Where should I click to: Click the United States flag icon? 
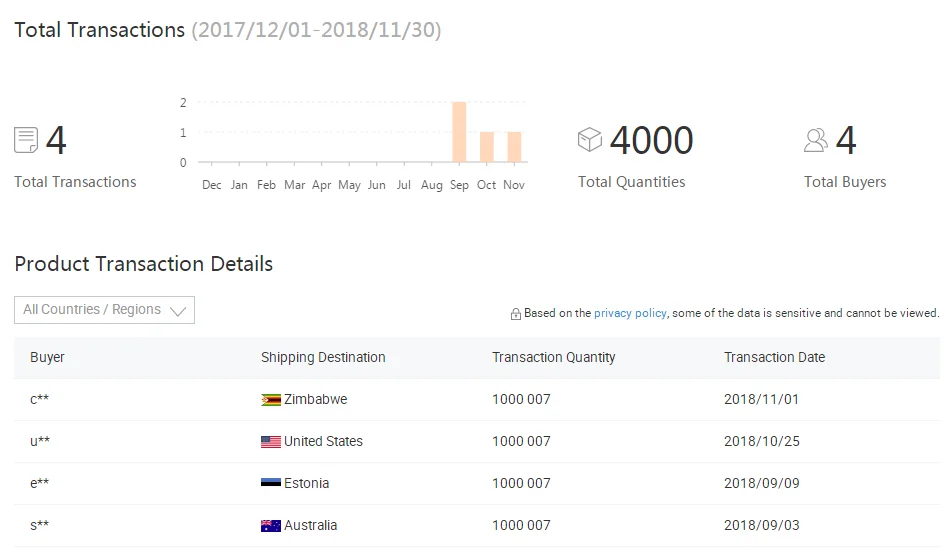[x=271, y=442]
